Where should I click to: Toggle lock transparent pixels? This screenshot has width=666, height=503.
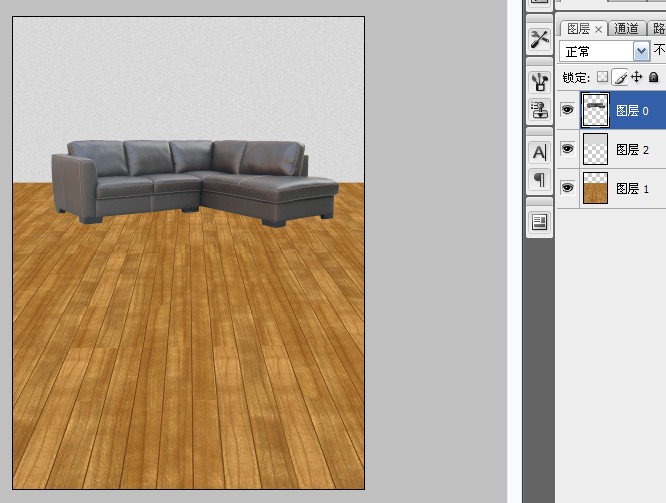[x=602, y=77]
